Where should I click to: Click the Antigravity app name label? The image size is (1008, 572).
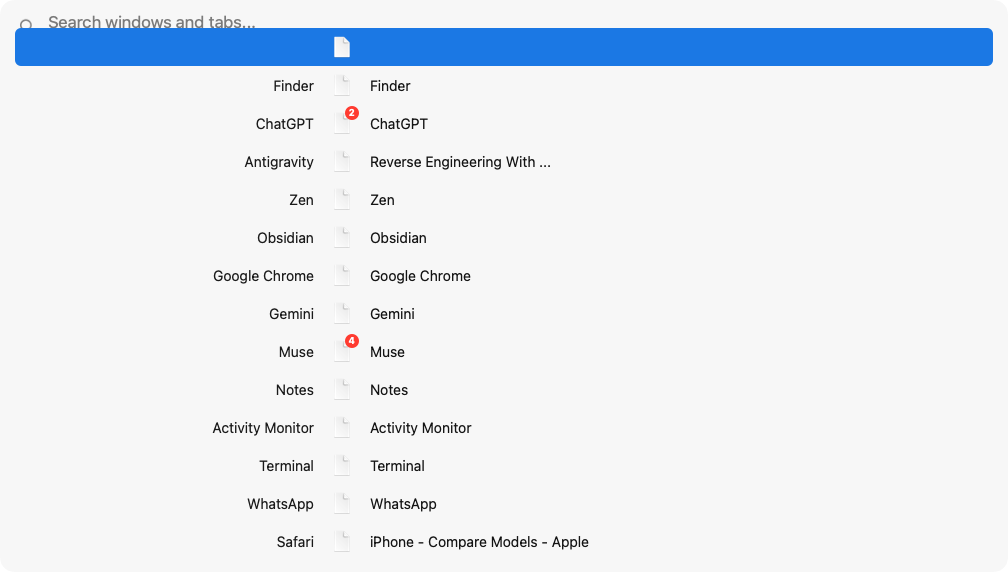point(278,161)
